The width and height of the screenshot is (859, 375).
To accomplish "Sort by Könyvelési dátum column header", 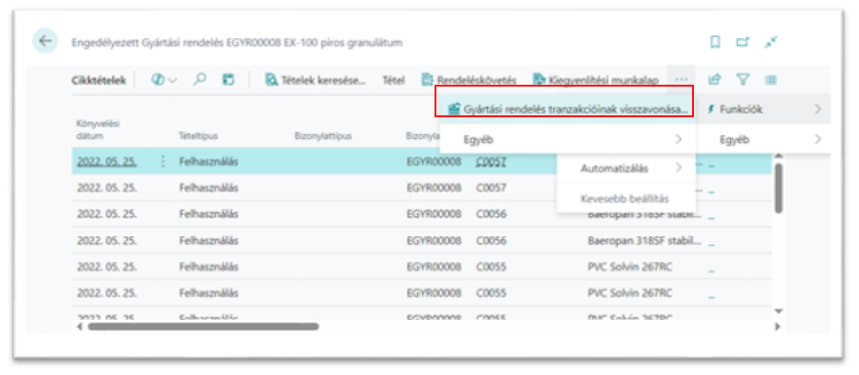I will coord(98,129).
